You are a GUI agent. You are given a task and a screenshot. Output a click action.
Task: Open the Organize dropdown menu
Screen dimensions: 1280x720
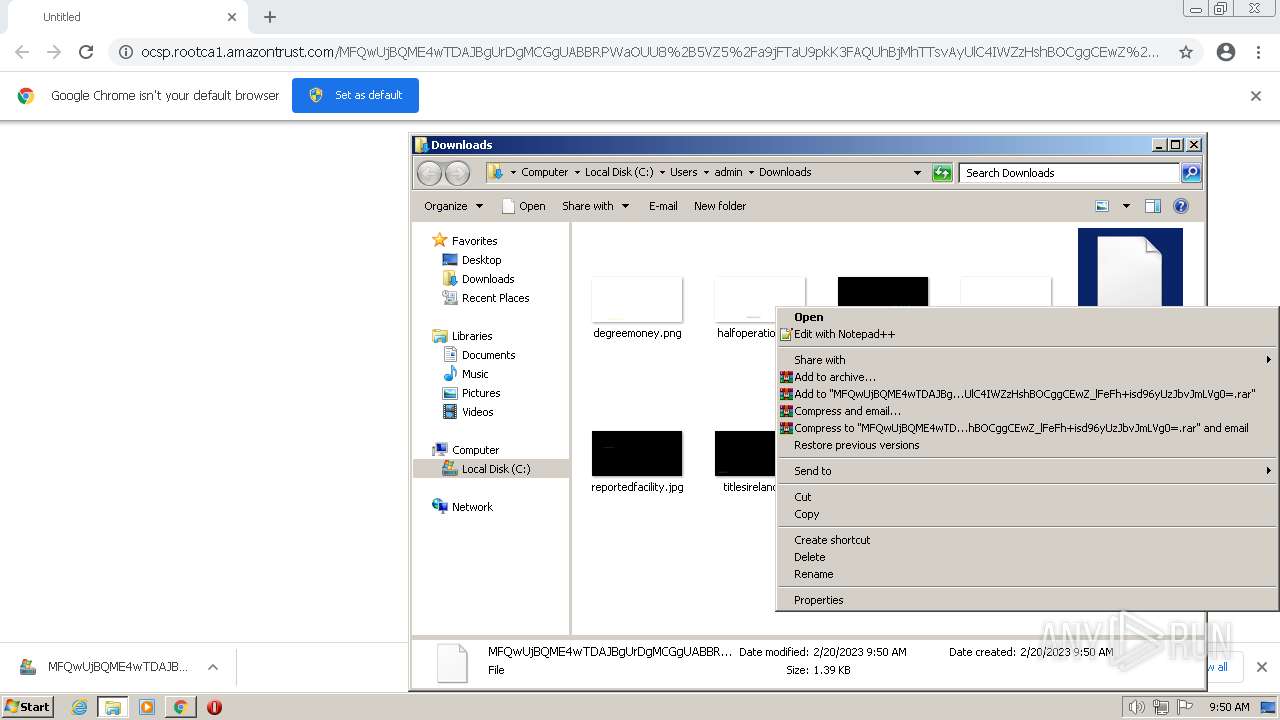(453, 206)
